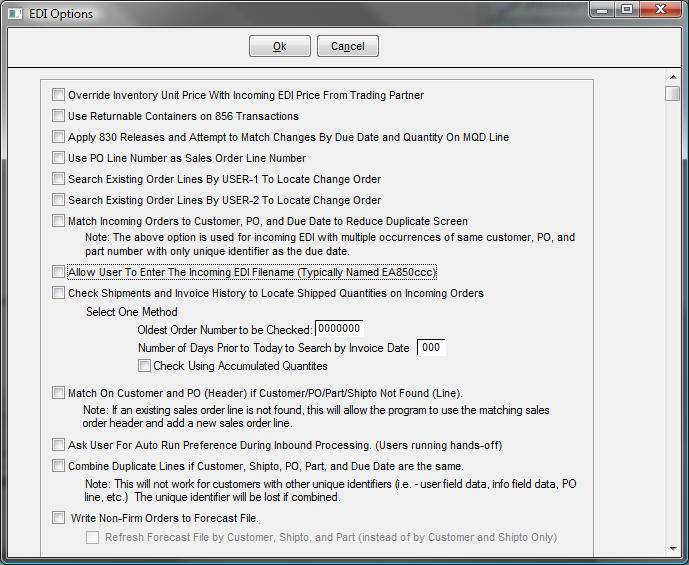Click the scrollbar up arrow

673,77
